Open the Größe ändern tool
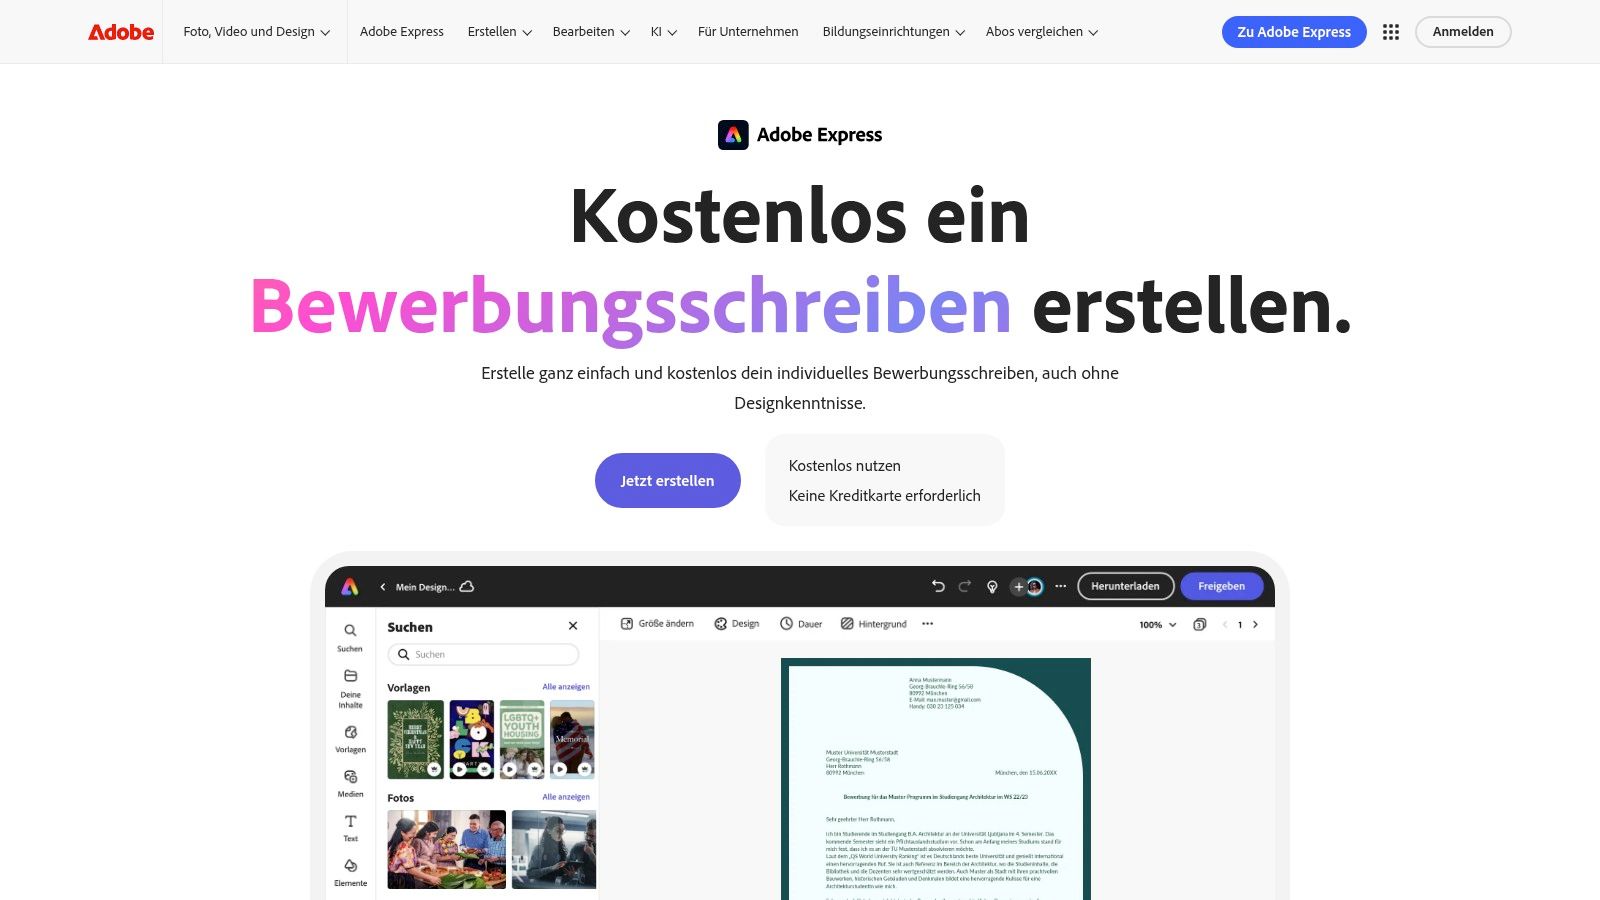 point(658,623)
